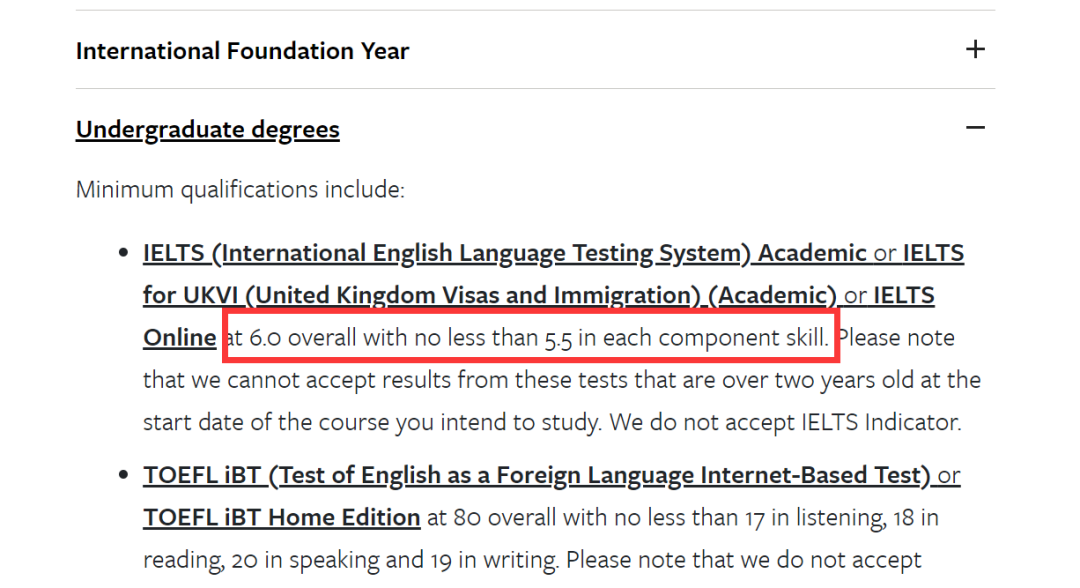Click the bullet point before the IELTS item
This screenshot has height=588, width=1080.
tap(123, 253)
